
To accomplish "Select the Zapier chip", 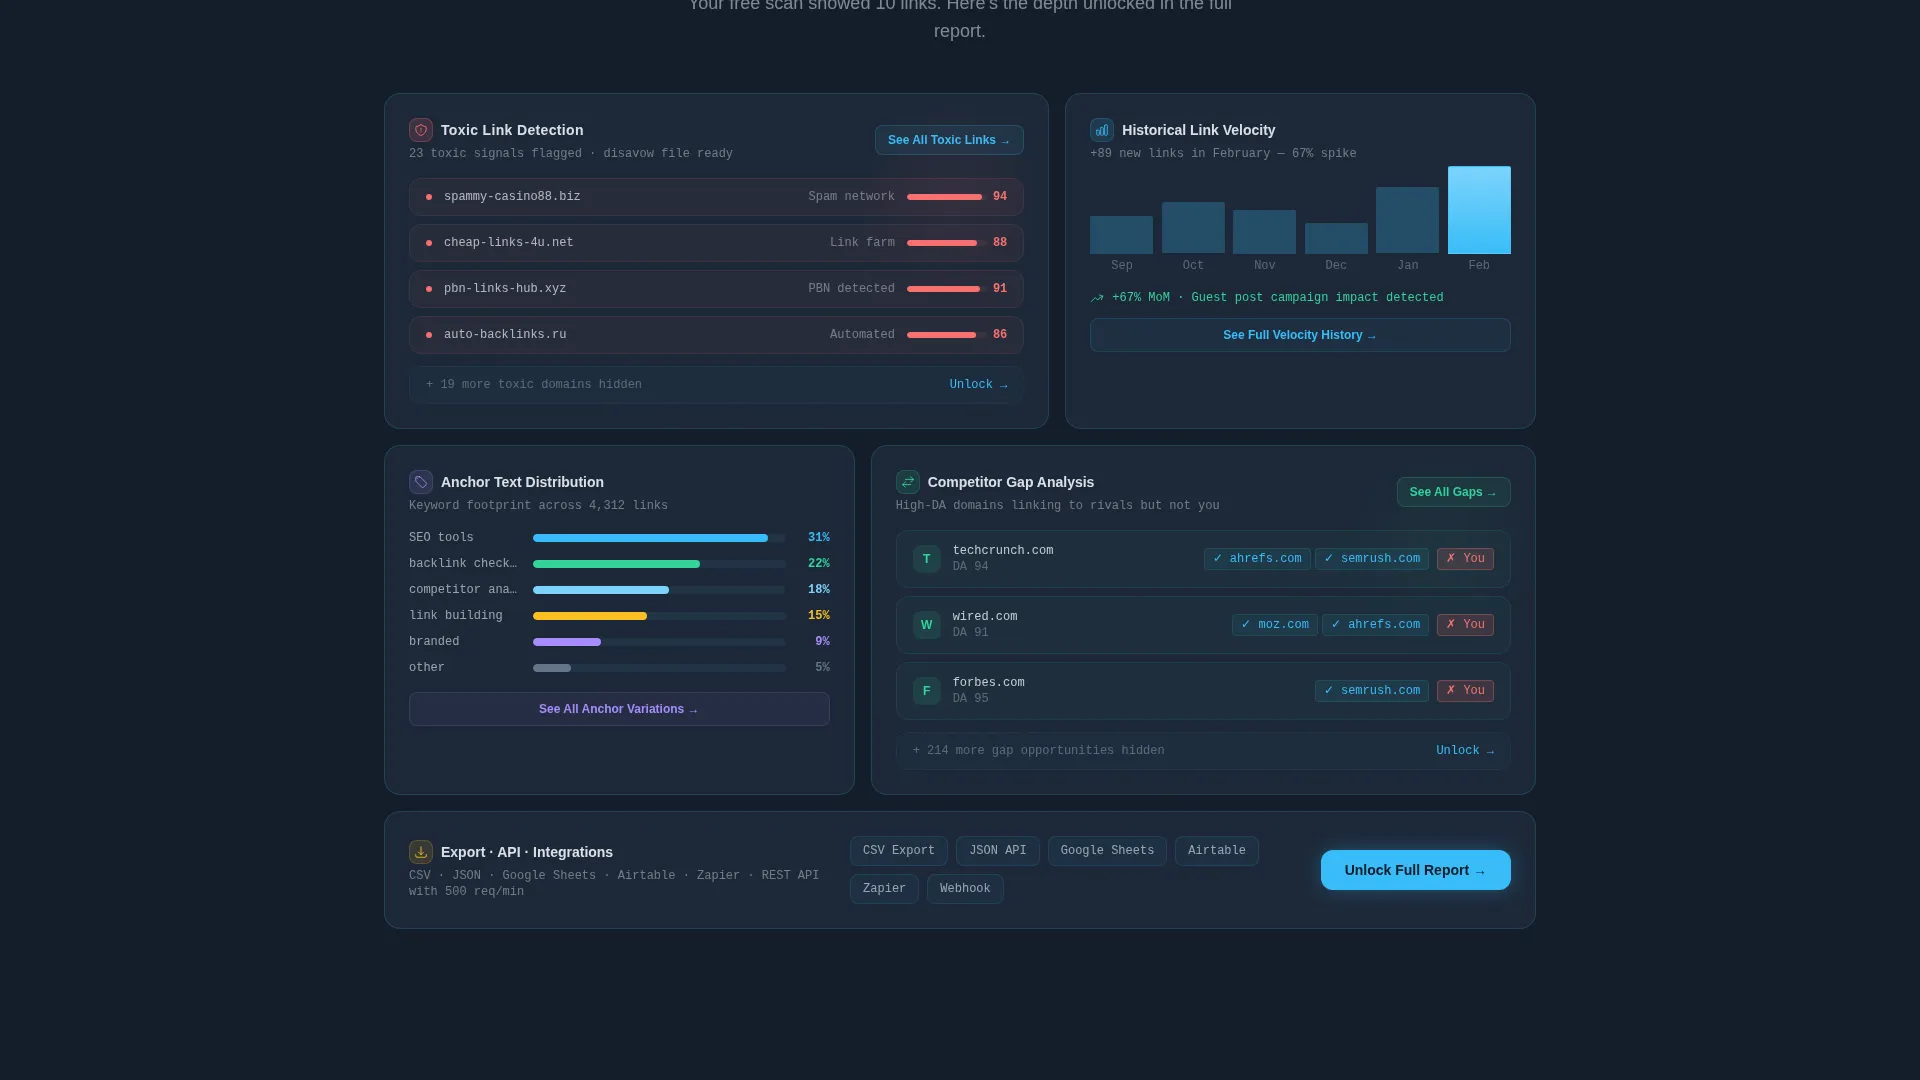I will 884,889.
